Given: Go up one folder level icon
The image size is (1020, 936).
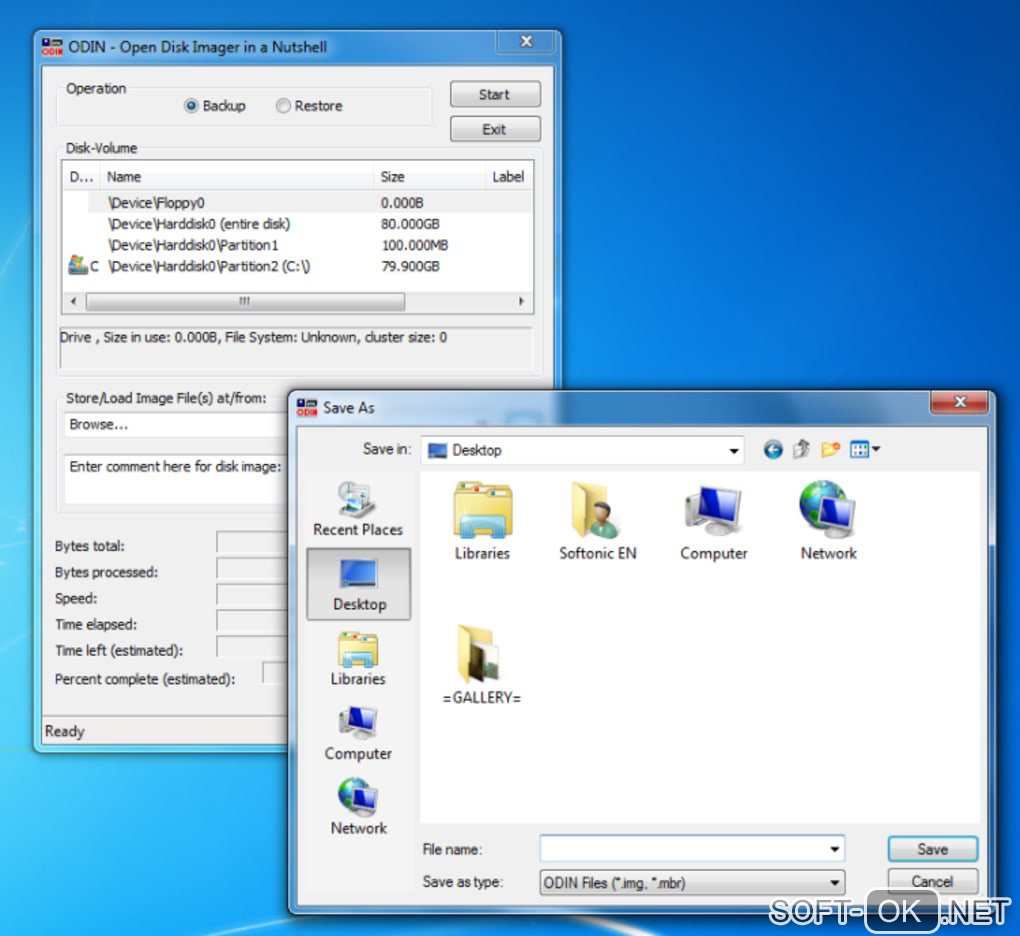Looking at the screenshot, I should (x=801, y=449).
